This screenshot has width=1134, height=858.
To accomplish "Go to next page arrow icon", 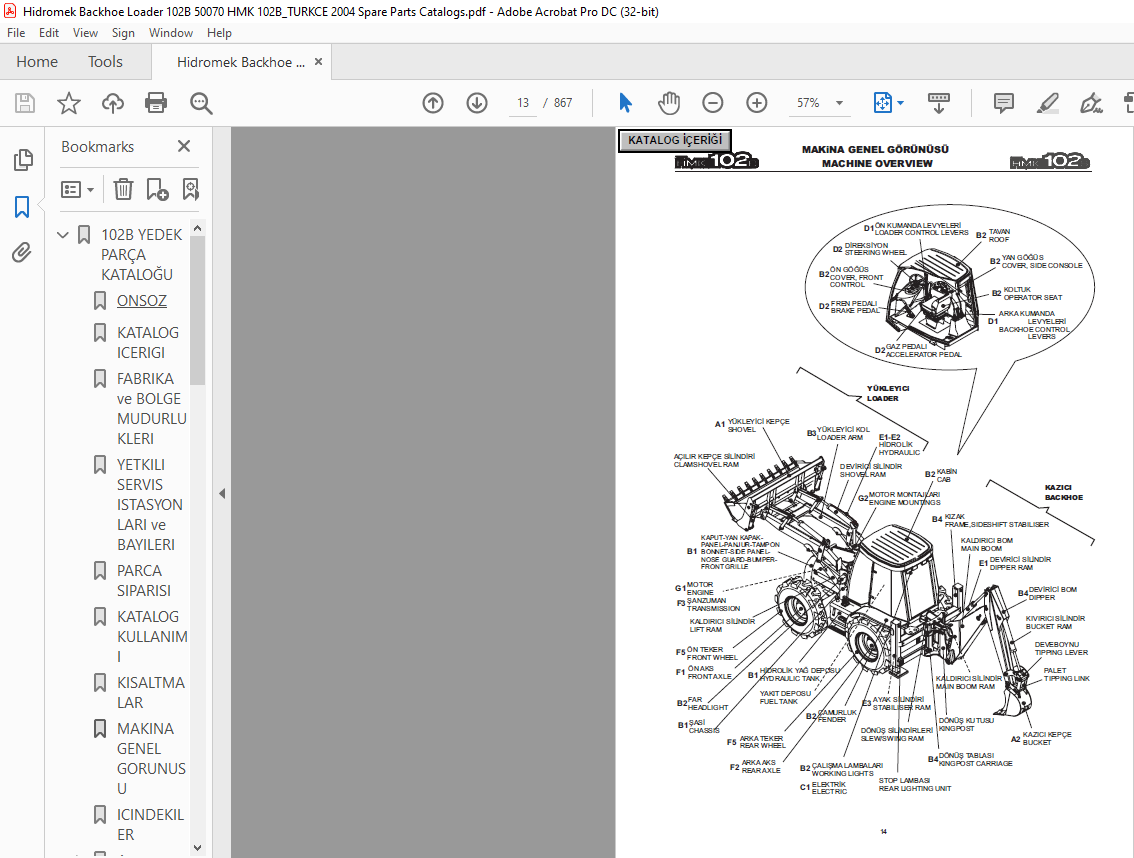I will (x=477, y=103).
